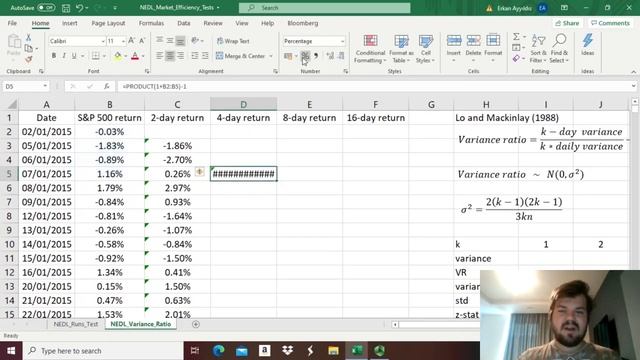Align text to the right
Image resolution: width=640 pixels, height=360 pixels.
click(180, 56)
